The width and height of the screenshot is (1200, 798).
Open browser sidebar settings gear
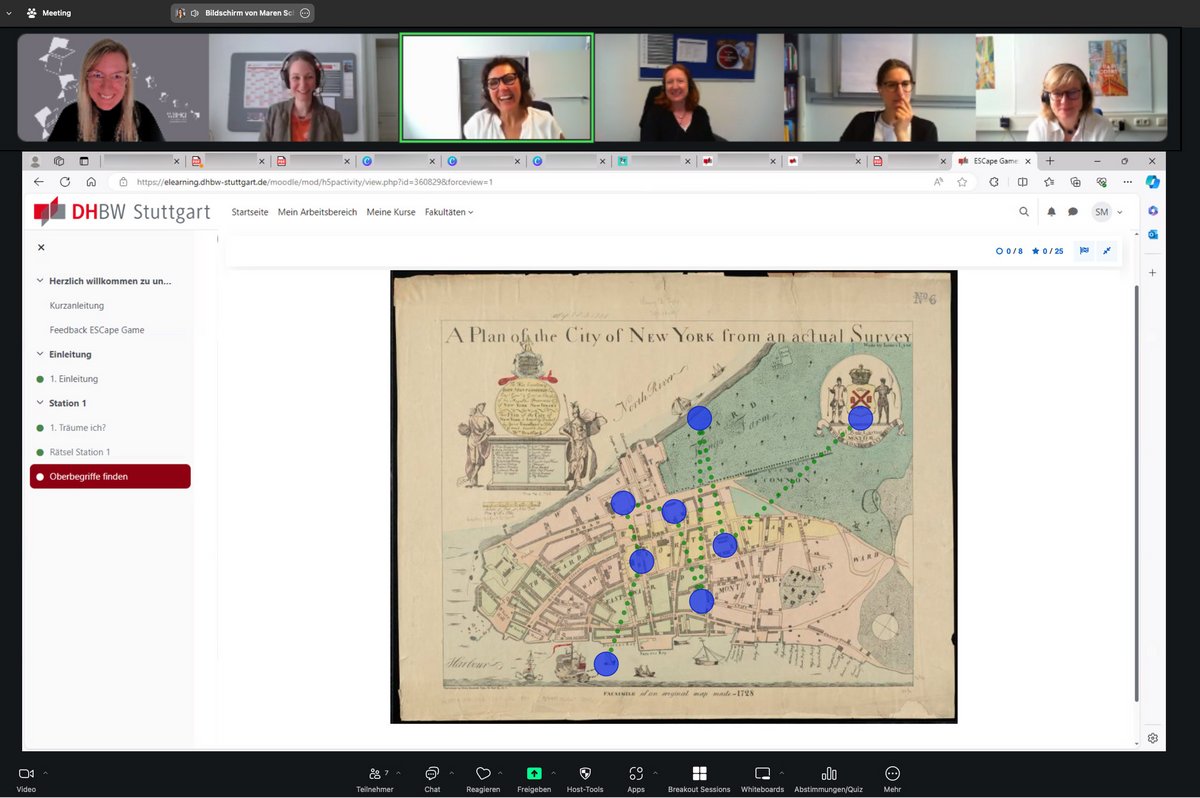coord(1153,738)
